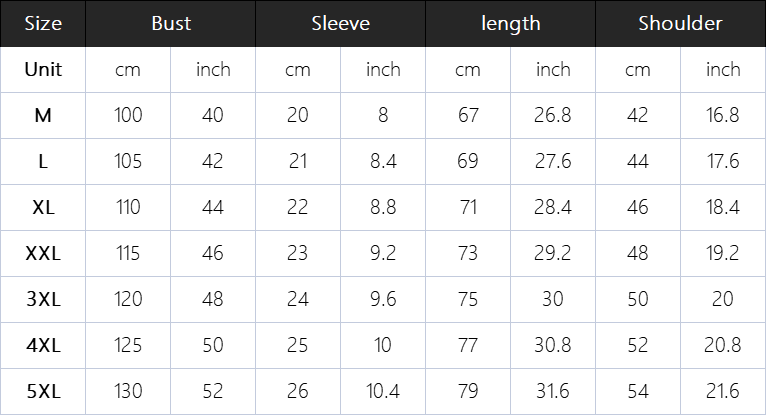Viewport: 767px width, 416px height.
Task: Click the 5XL size row label
Action: 43,391
